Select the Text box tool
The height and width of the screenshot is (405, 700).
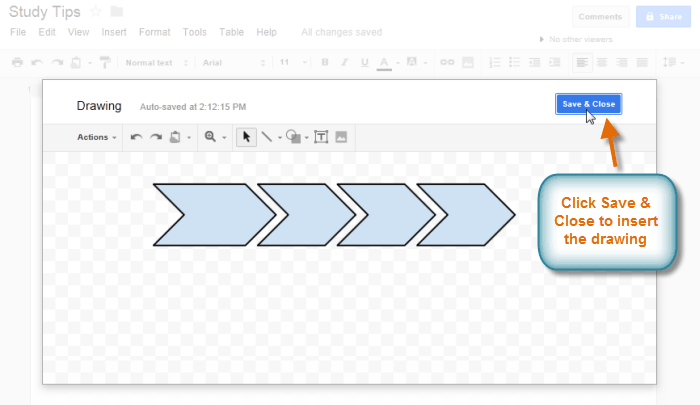pos(321,137)
